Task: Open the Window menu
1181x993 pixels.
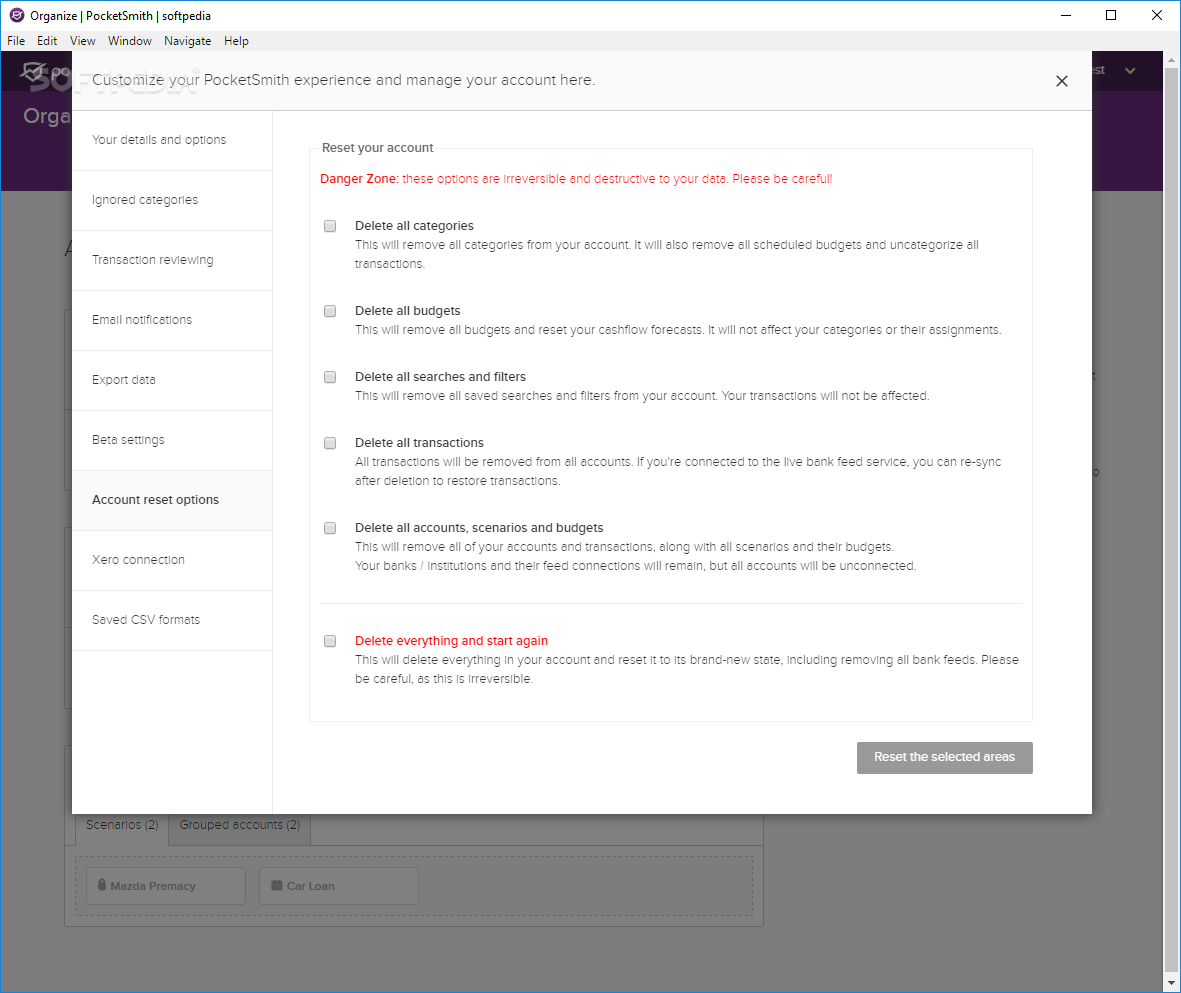Action: coord(130,41)
